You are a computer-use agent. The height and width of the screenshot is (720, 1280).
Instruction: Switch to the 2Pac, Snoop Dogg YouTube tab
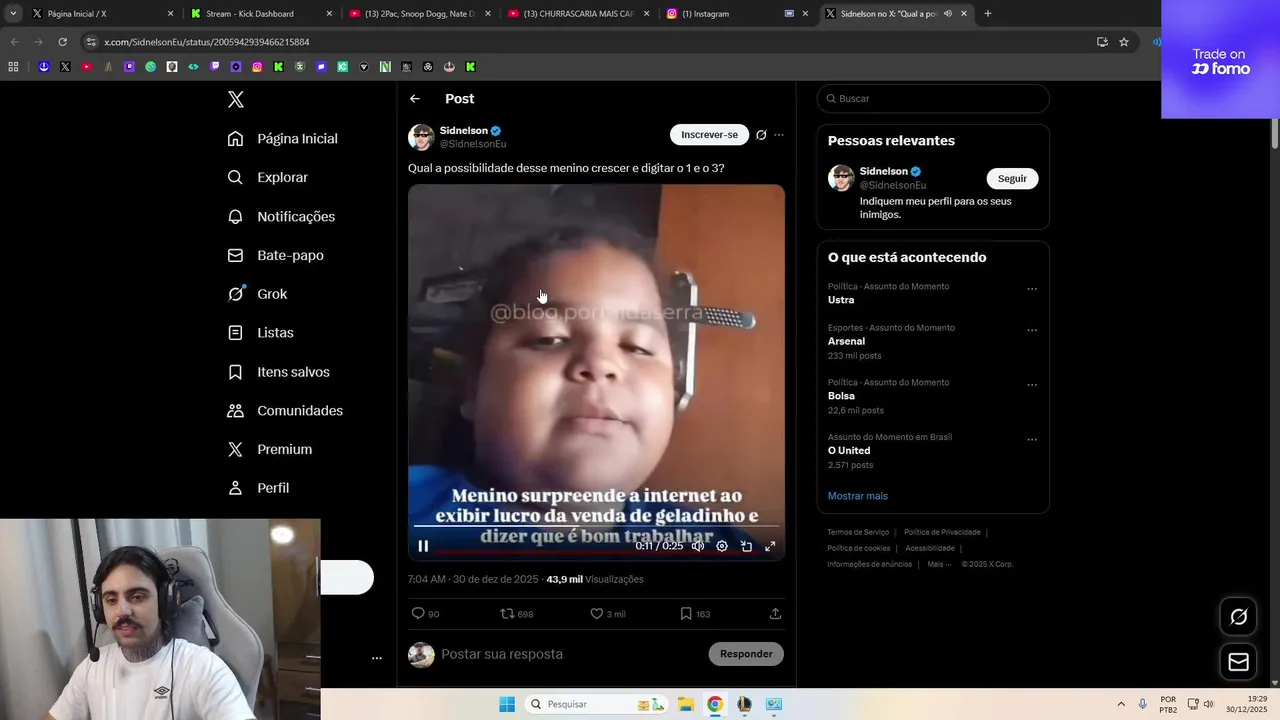coord(419,14)
